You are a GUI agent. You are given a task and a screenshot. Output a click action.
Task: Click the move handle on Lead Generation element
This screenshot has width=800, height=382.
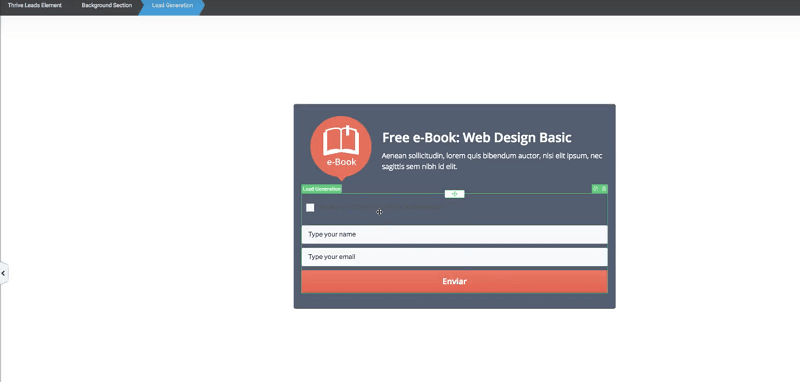point(455,194)
